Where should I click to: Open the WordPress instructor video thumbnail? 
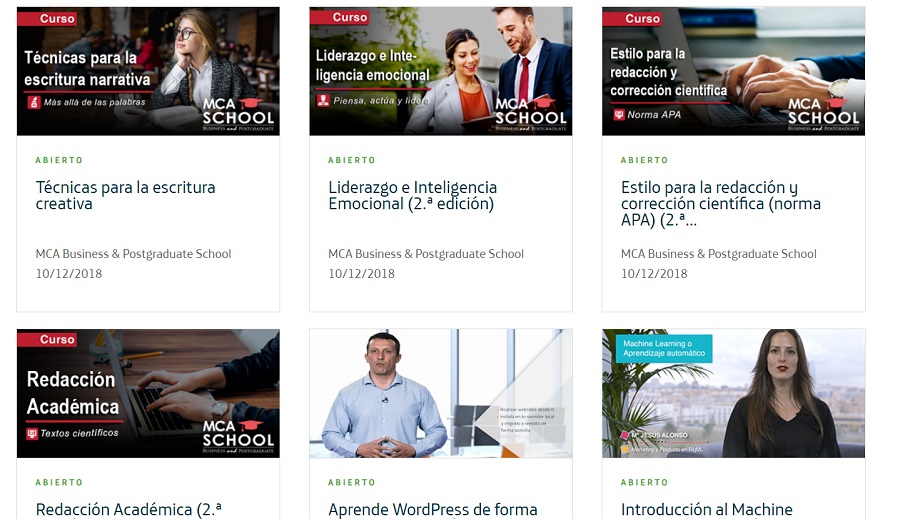tap(441, 393)
